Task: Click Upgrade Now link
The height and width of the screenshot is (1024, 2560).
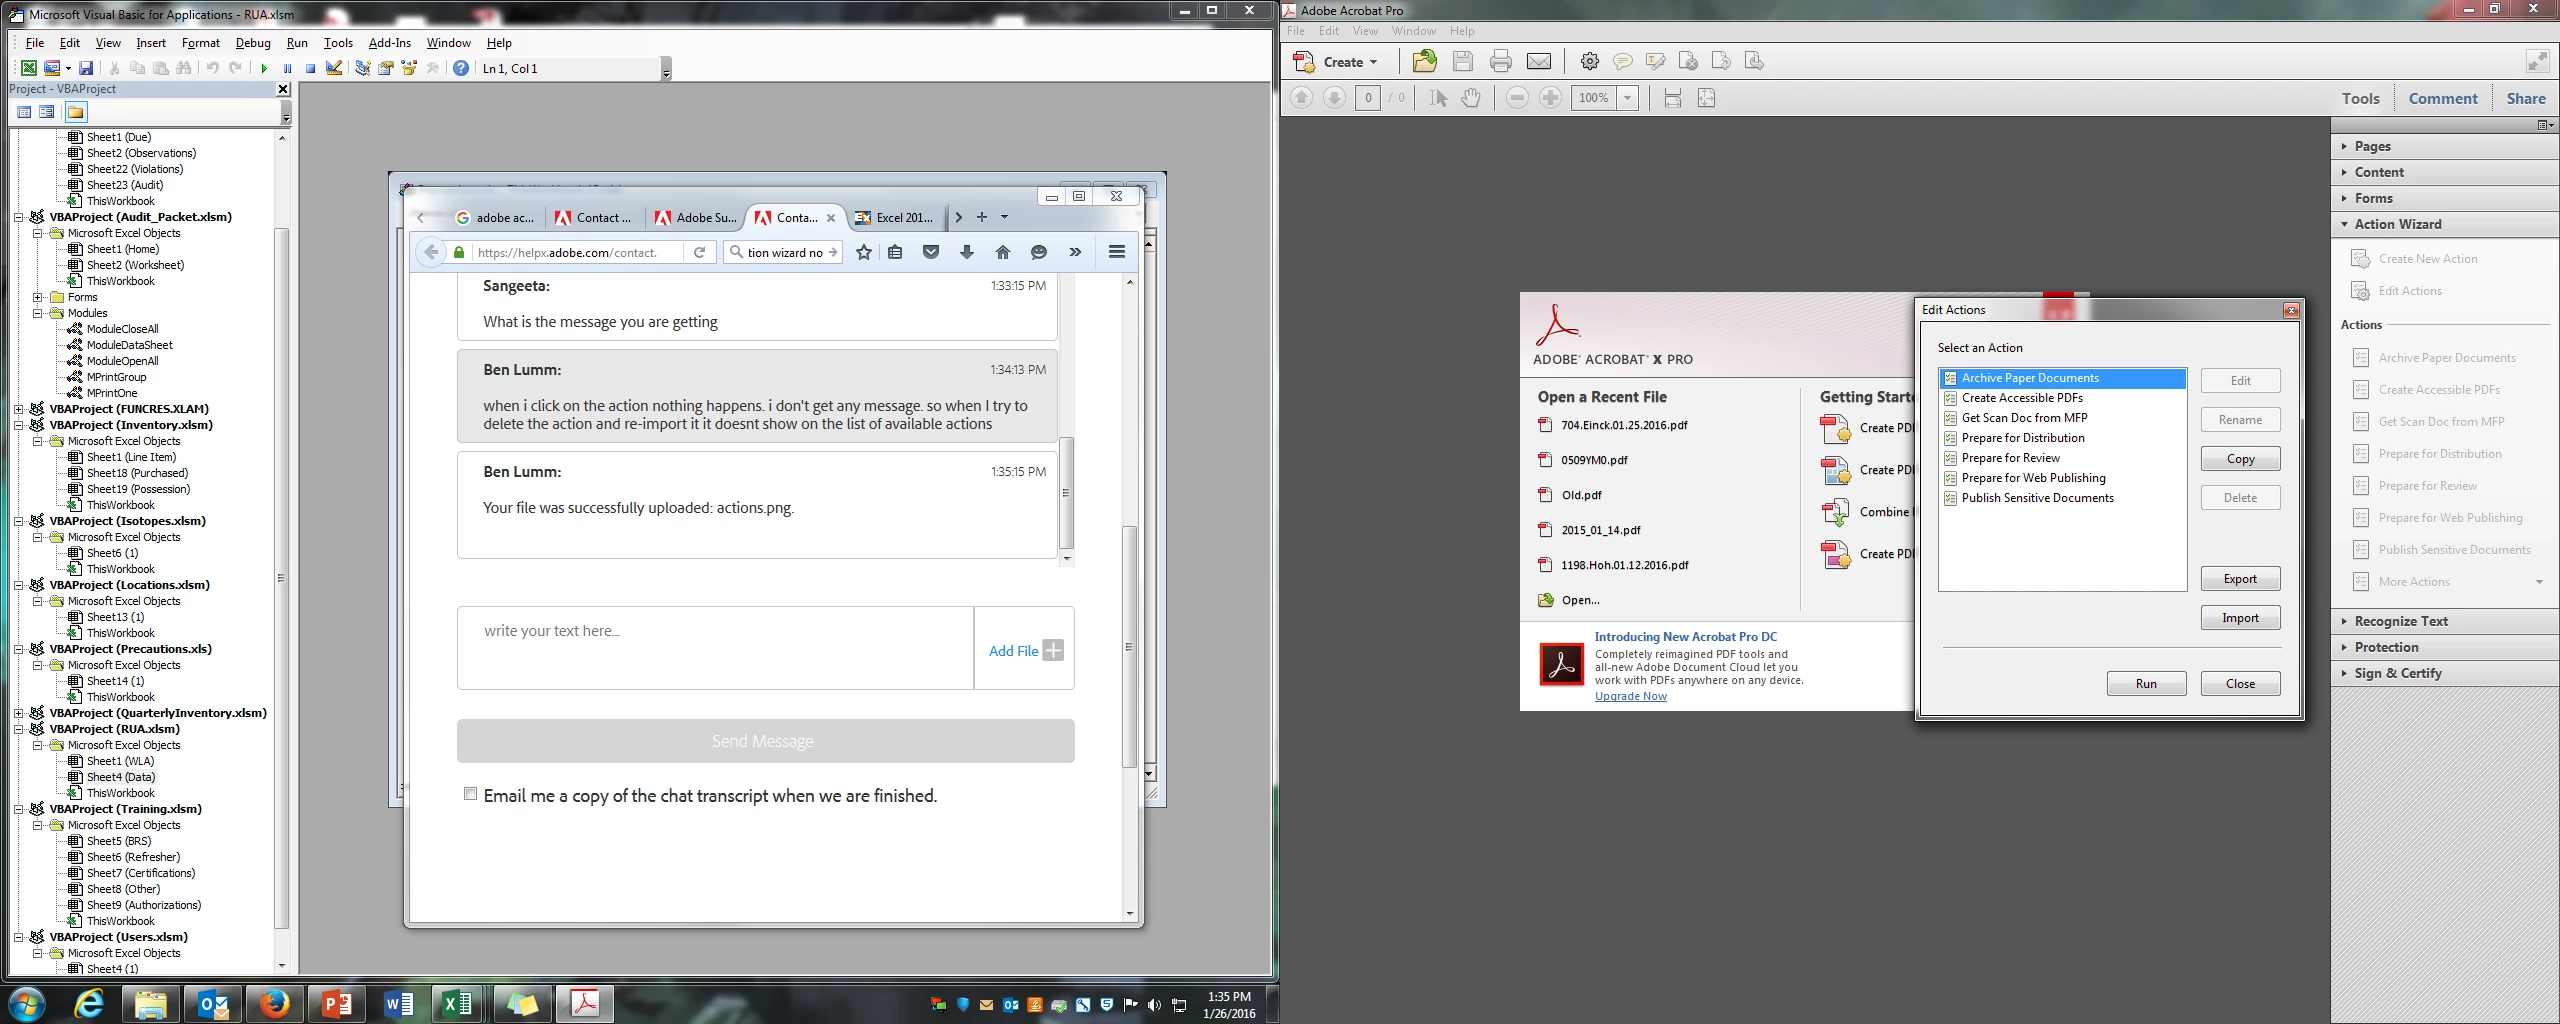Action: (1630, 696)
